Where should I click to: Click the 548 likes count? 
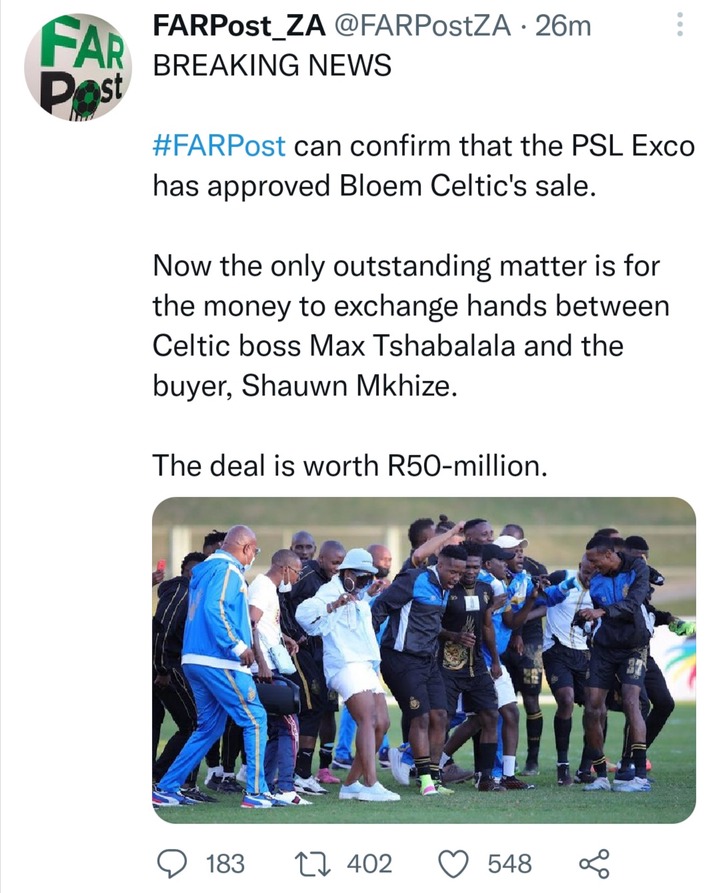point(510,863)
